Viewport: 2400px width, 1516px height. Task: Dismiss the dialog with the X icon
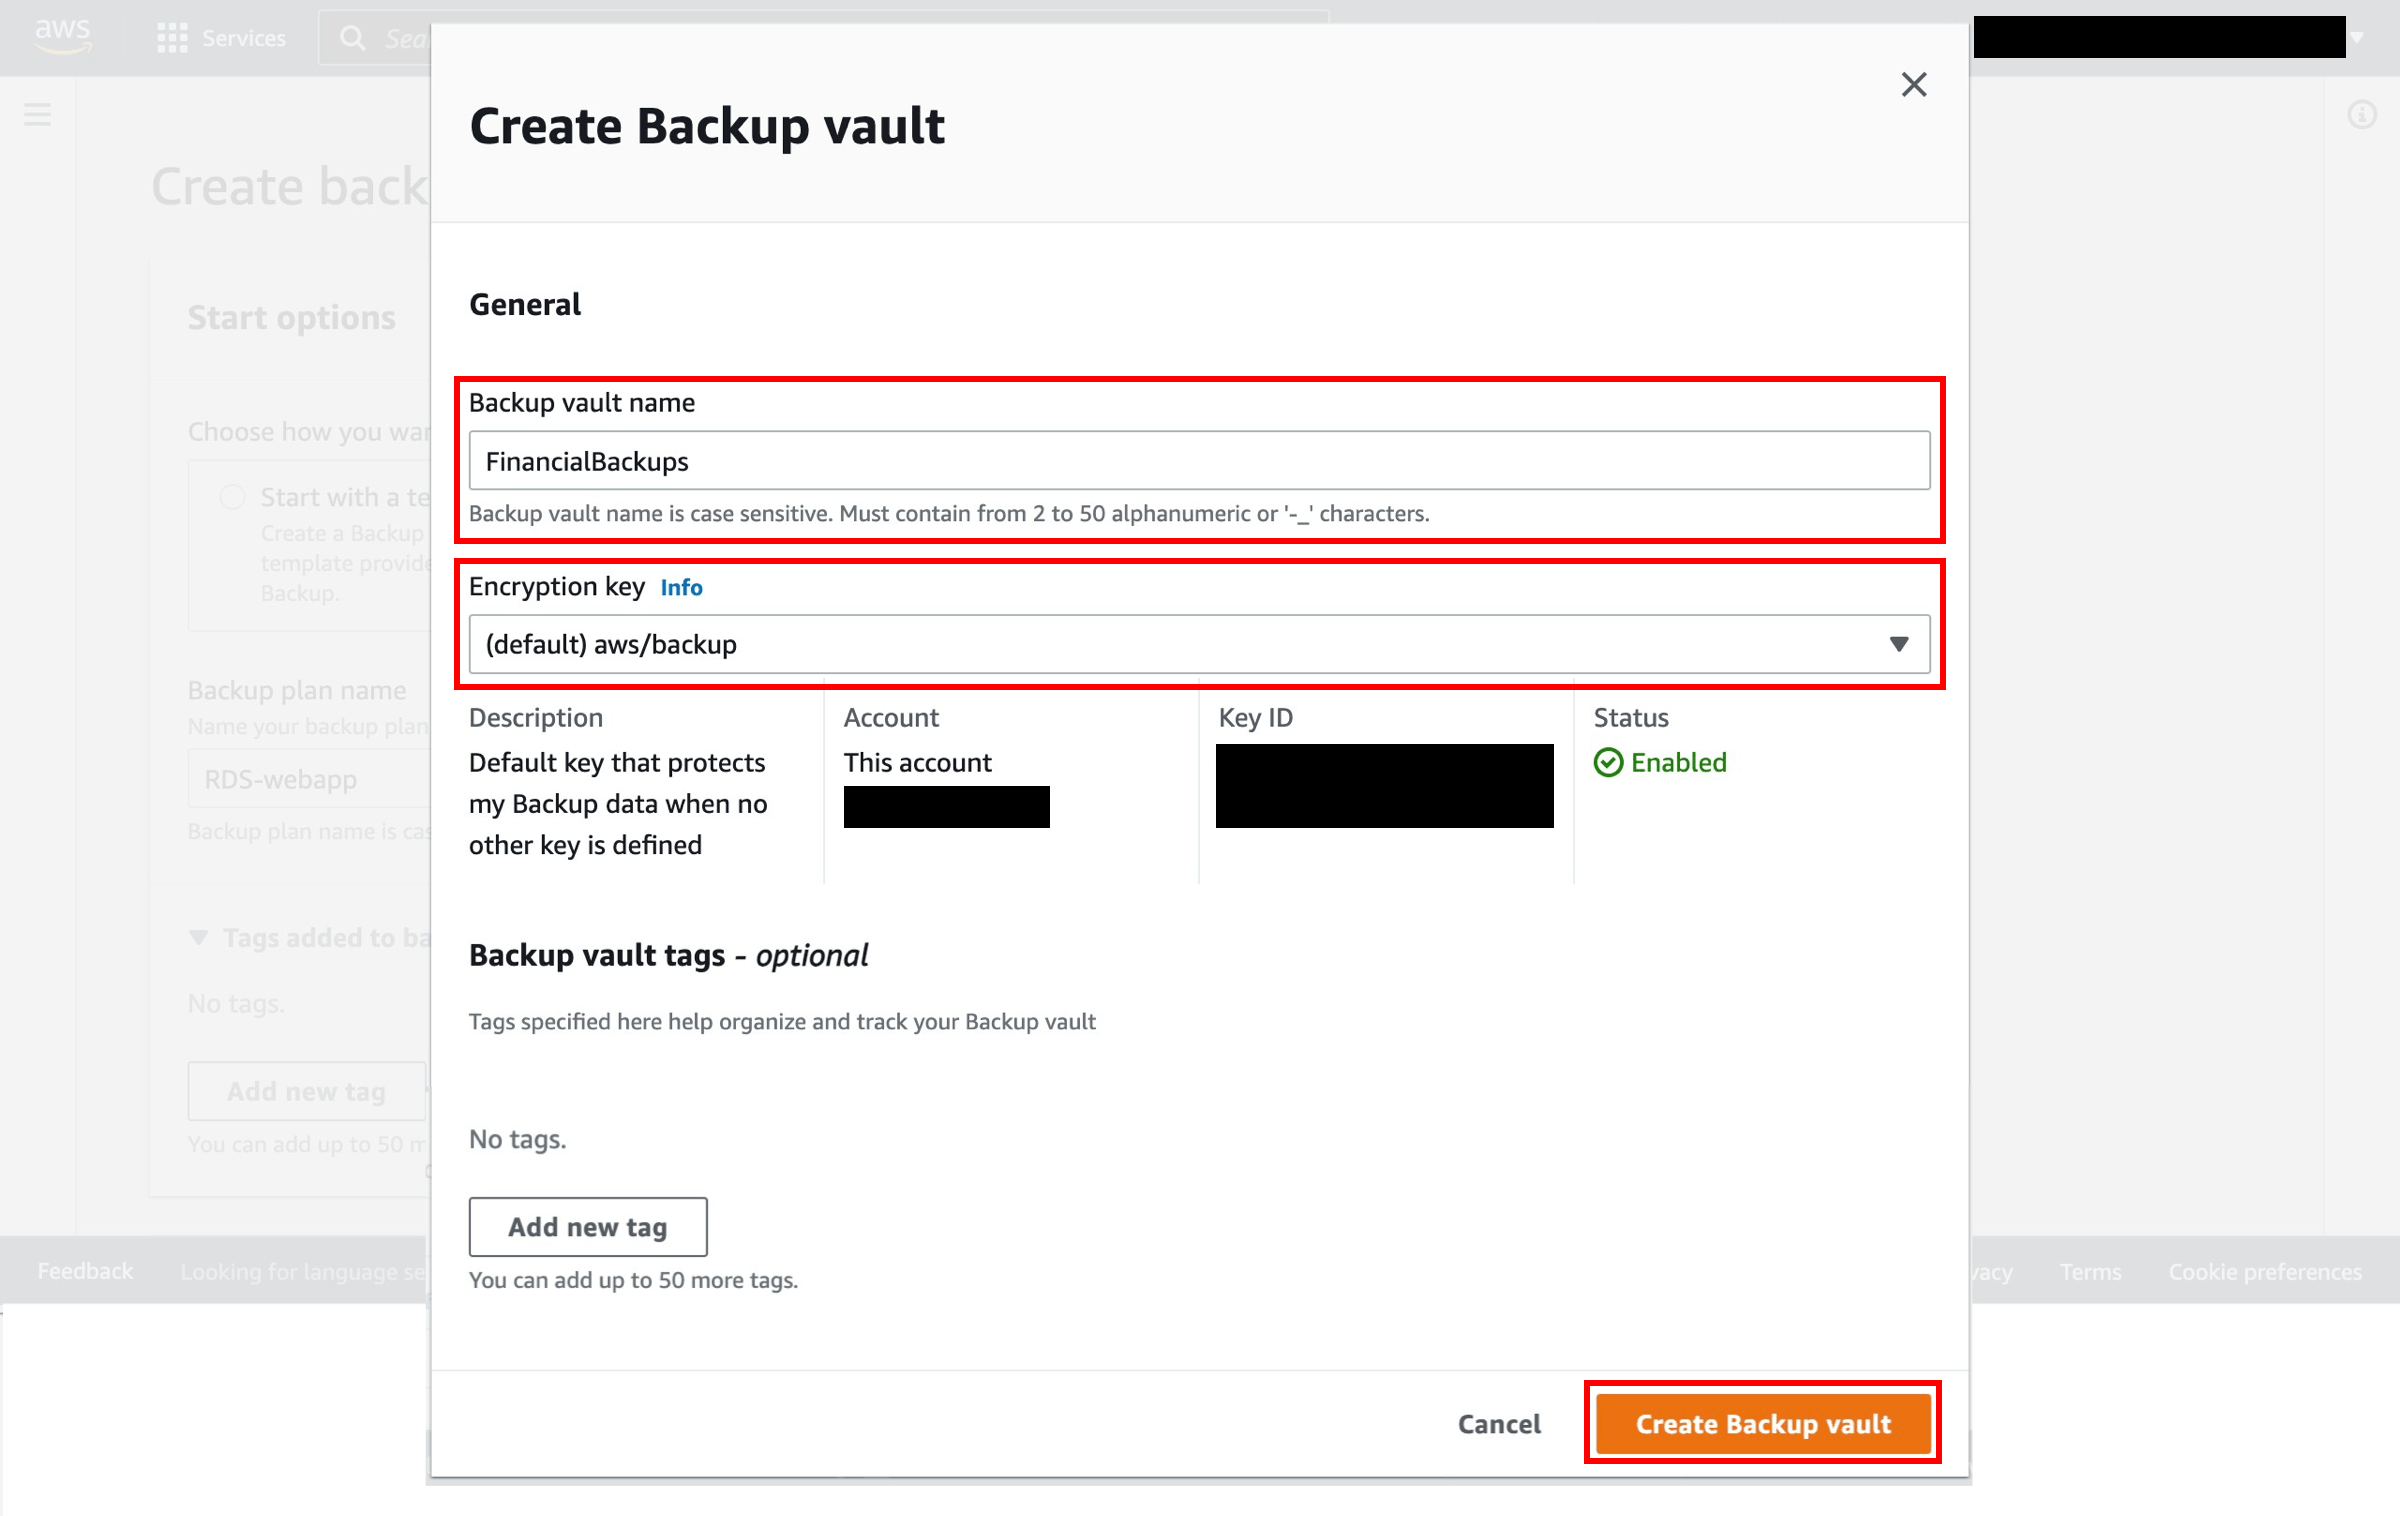point(1914,84)
